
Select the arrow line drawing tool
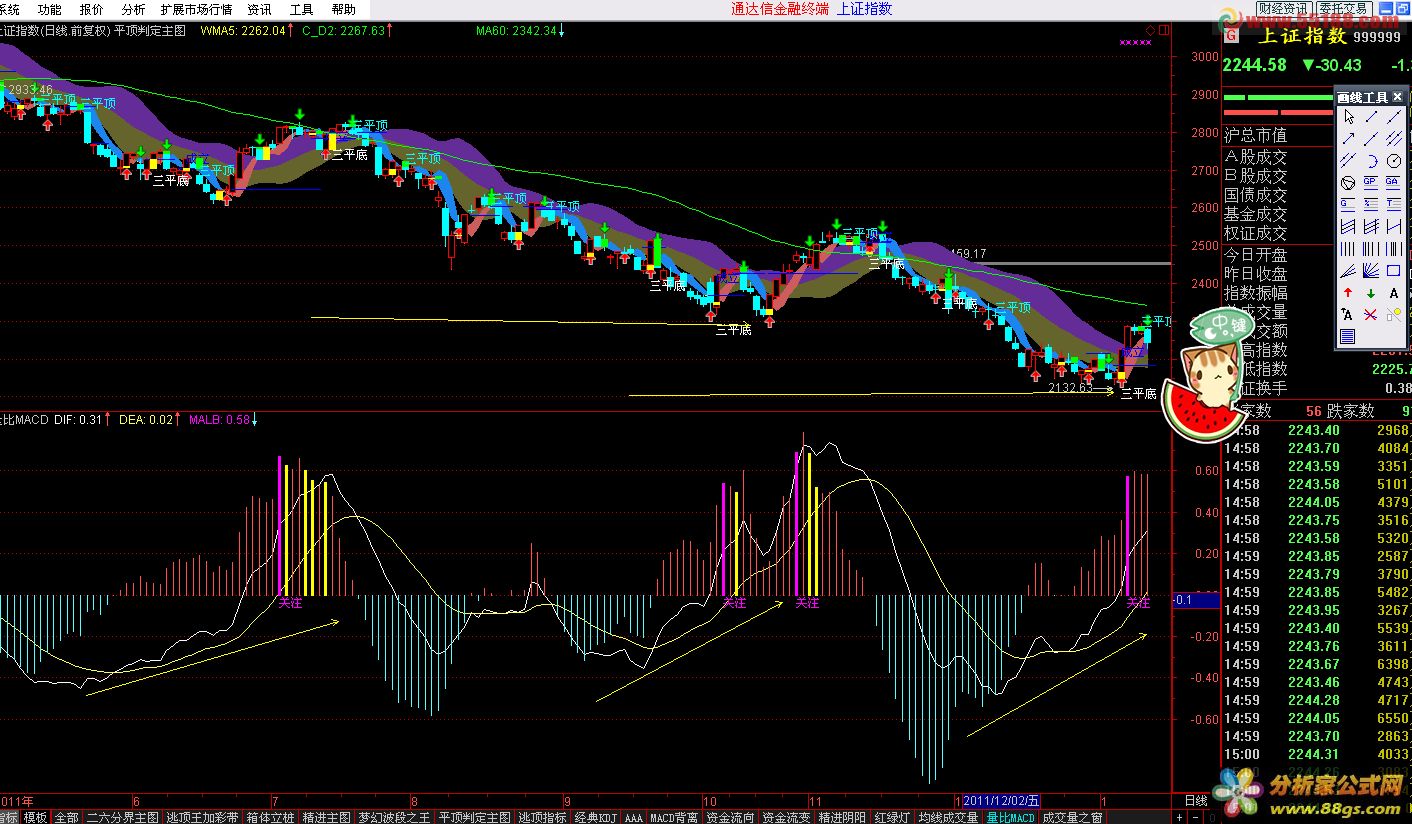point(1348,138)
